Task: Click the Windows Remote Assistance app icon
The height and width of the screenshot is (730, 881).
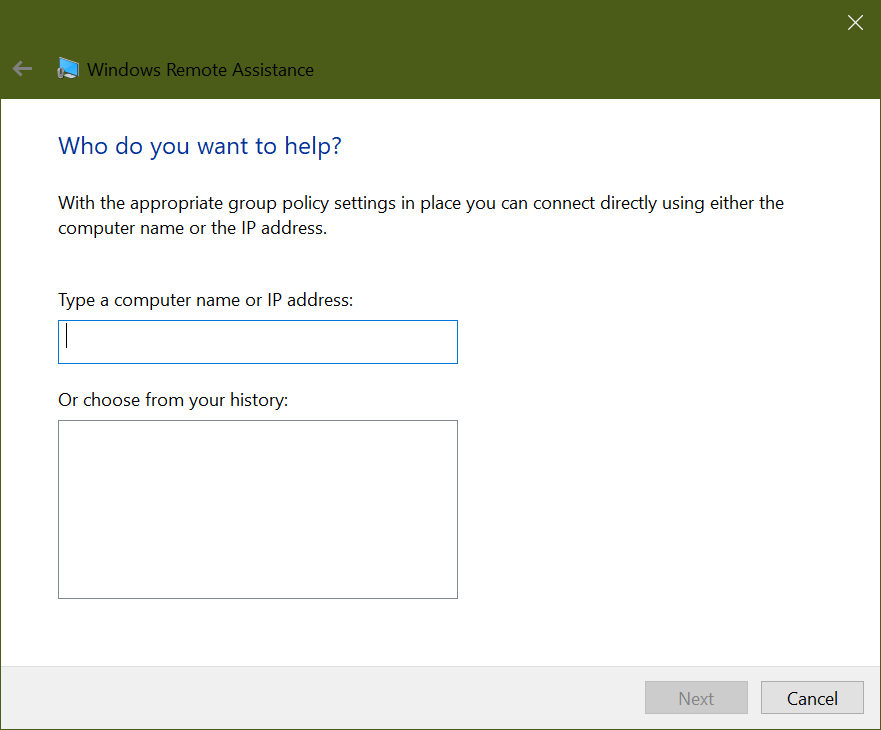Action: [x=68, y=69]
